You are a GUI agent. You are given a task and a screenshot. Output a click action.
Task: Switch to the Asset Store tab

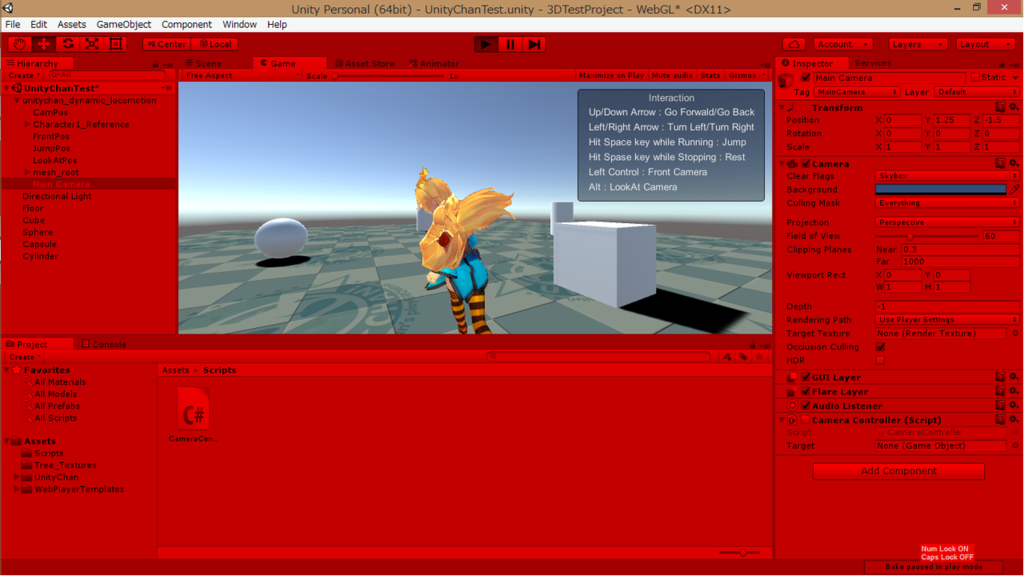[x=364, y=63]
